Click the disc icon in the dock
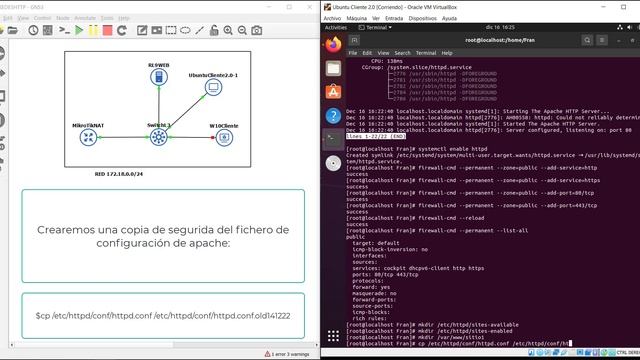 [x=333, y=163]
